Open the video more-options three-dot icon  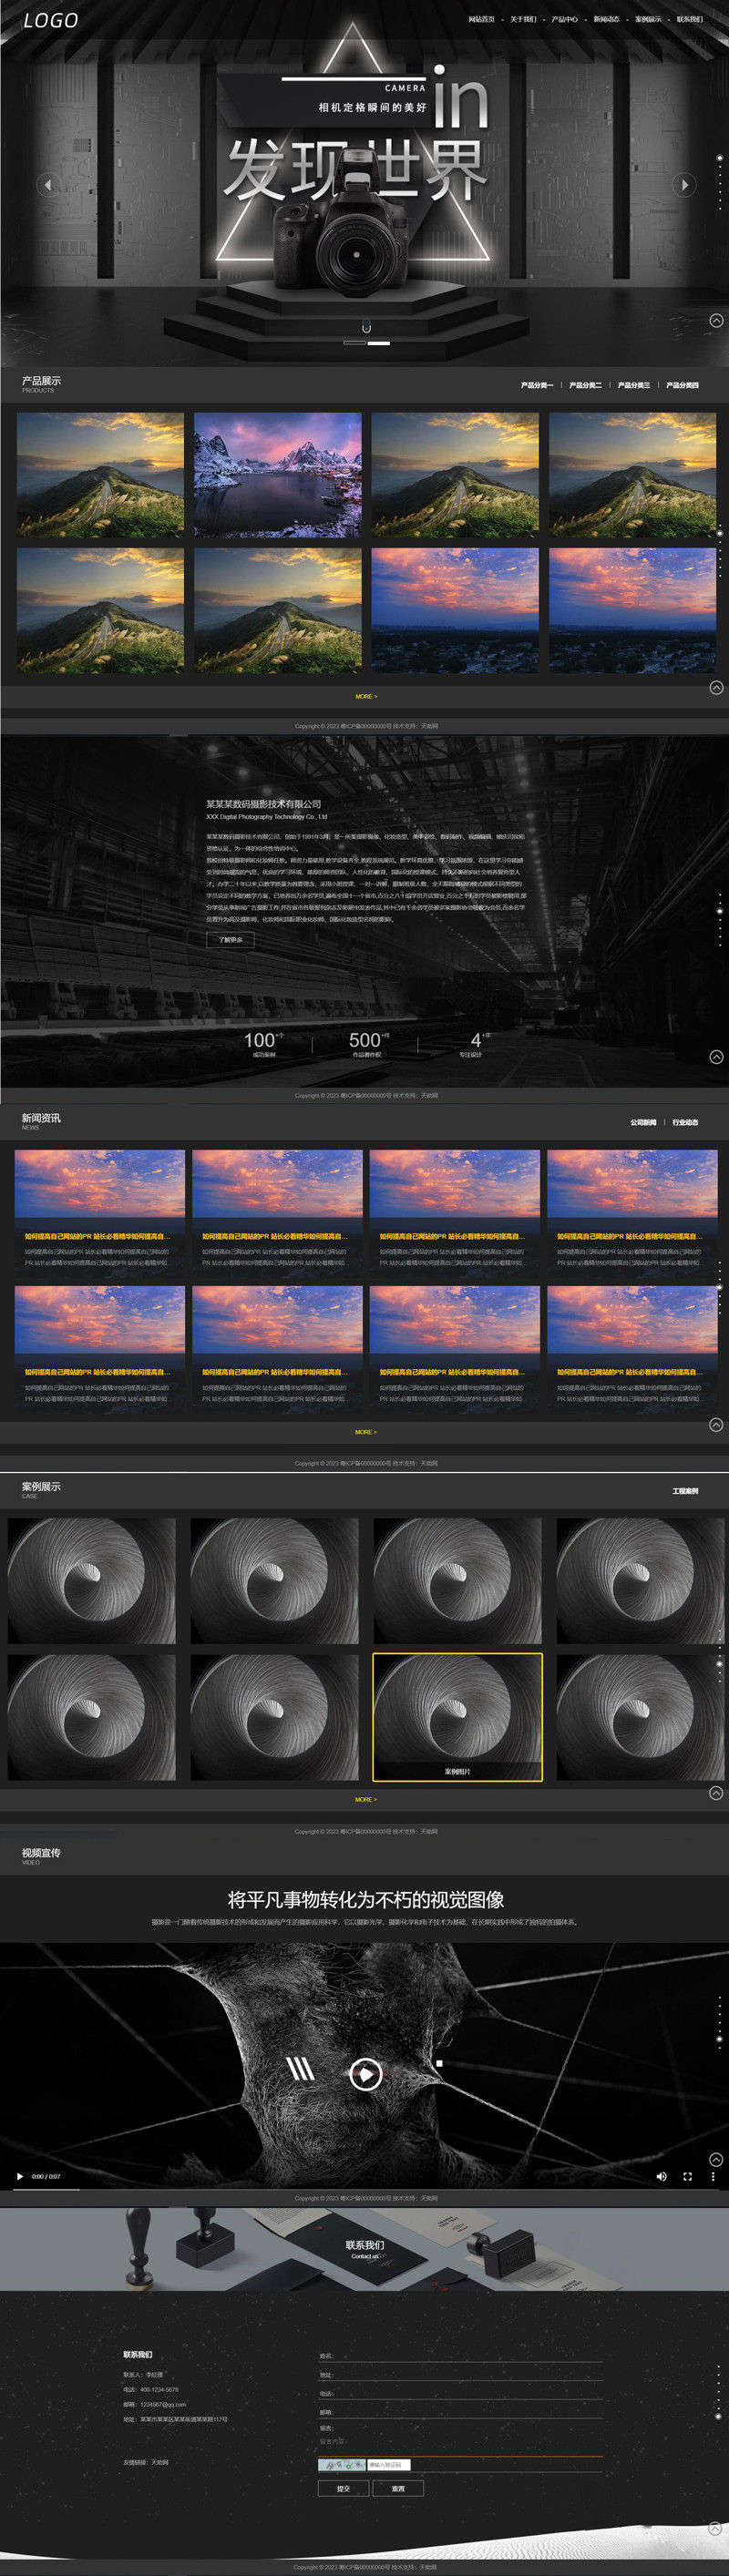(x=713, y=2176)
